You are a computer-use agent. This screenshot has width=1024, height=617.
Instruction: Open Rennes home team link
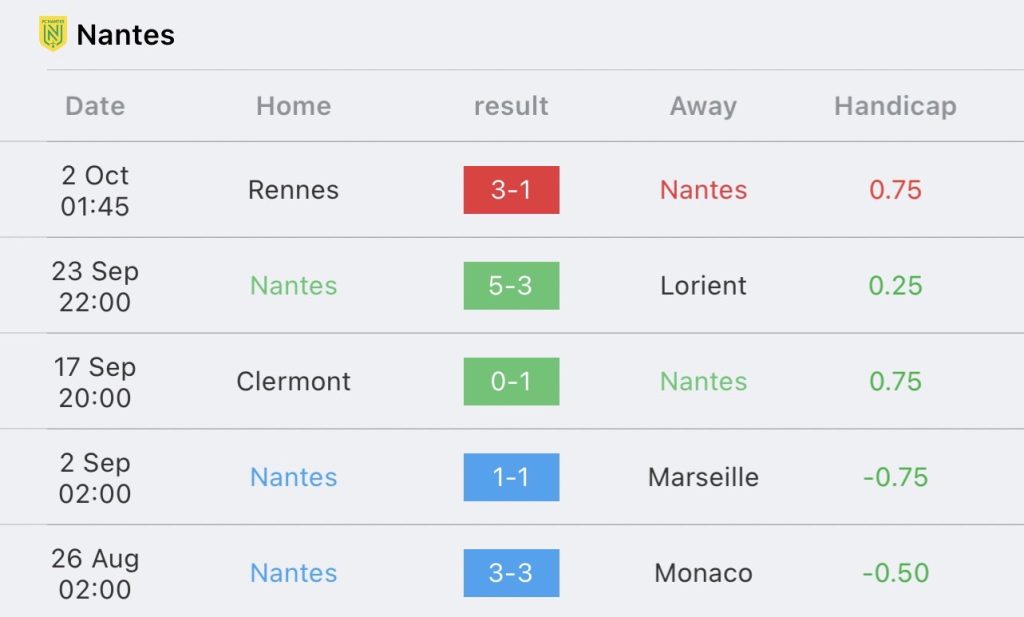(293, 190)
